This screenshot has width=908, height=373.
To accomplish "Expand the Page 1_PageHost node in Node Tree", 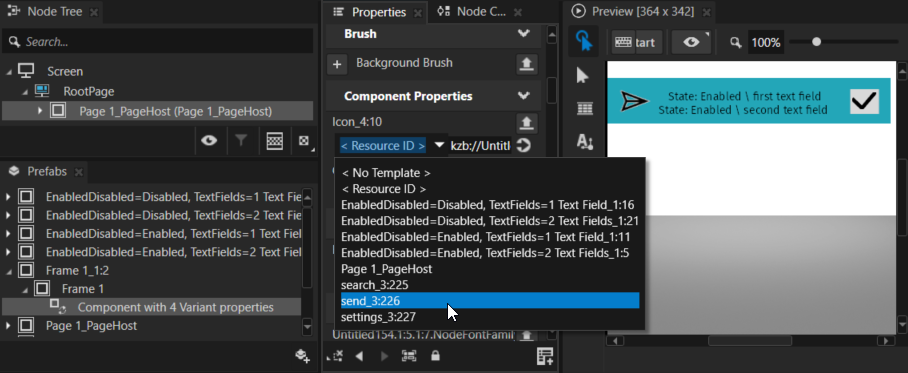I will (x=40, y=111).
